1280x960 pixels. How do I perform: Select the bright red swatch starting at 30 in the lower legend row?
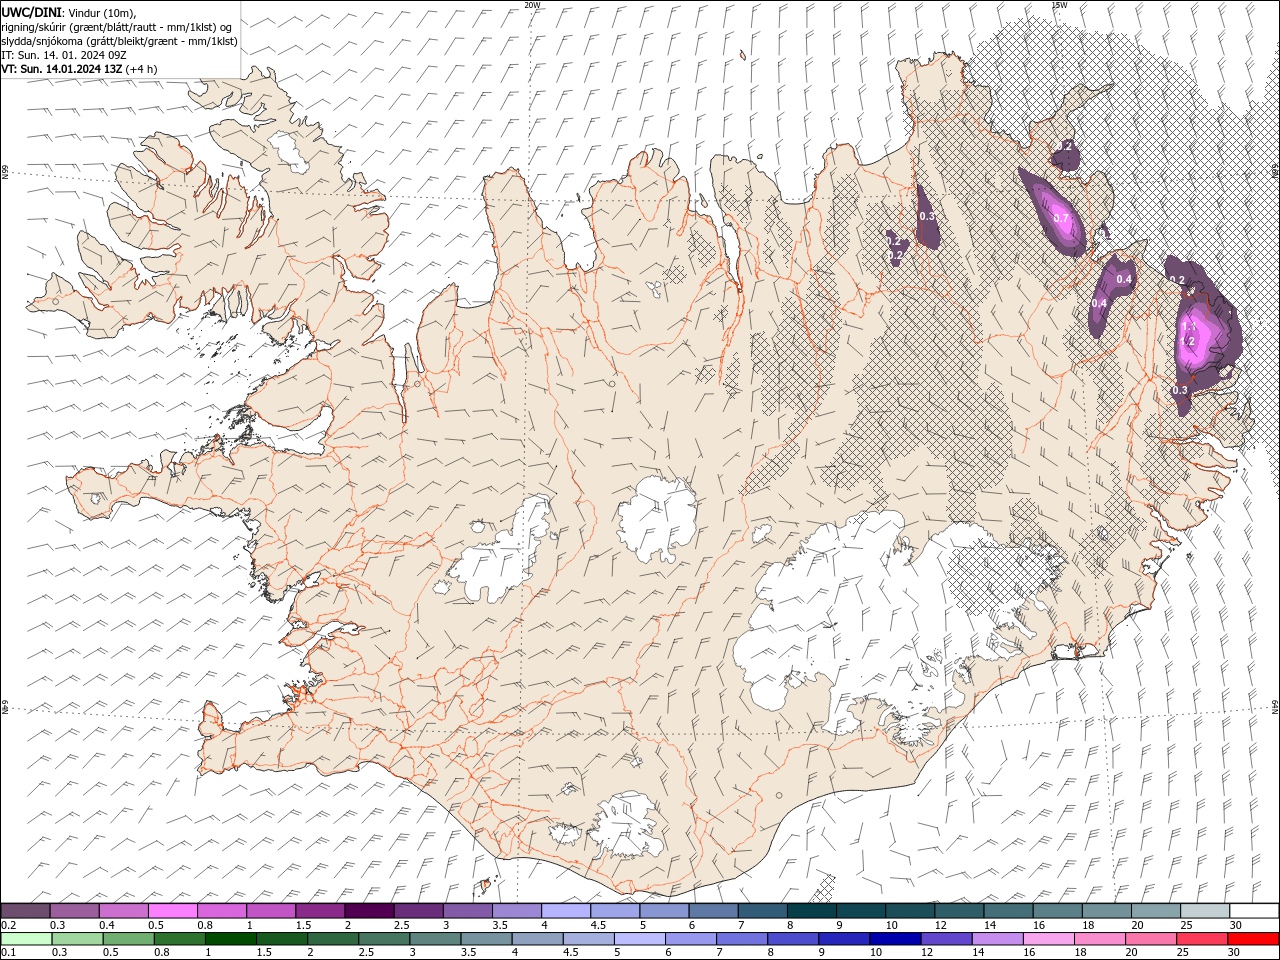pos(1252,939)
